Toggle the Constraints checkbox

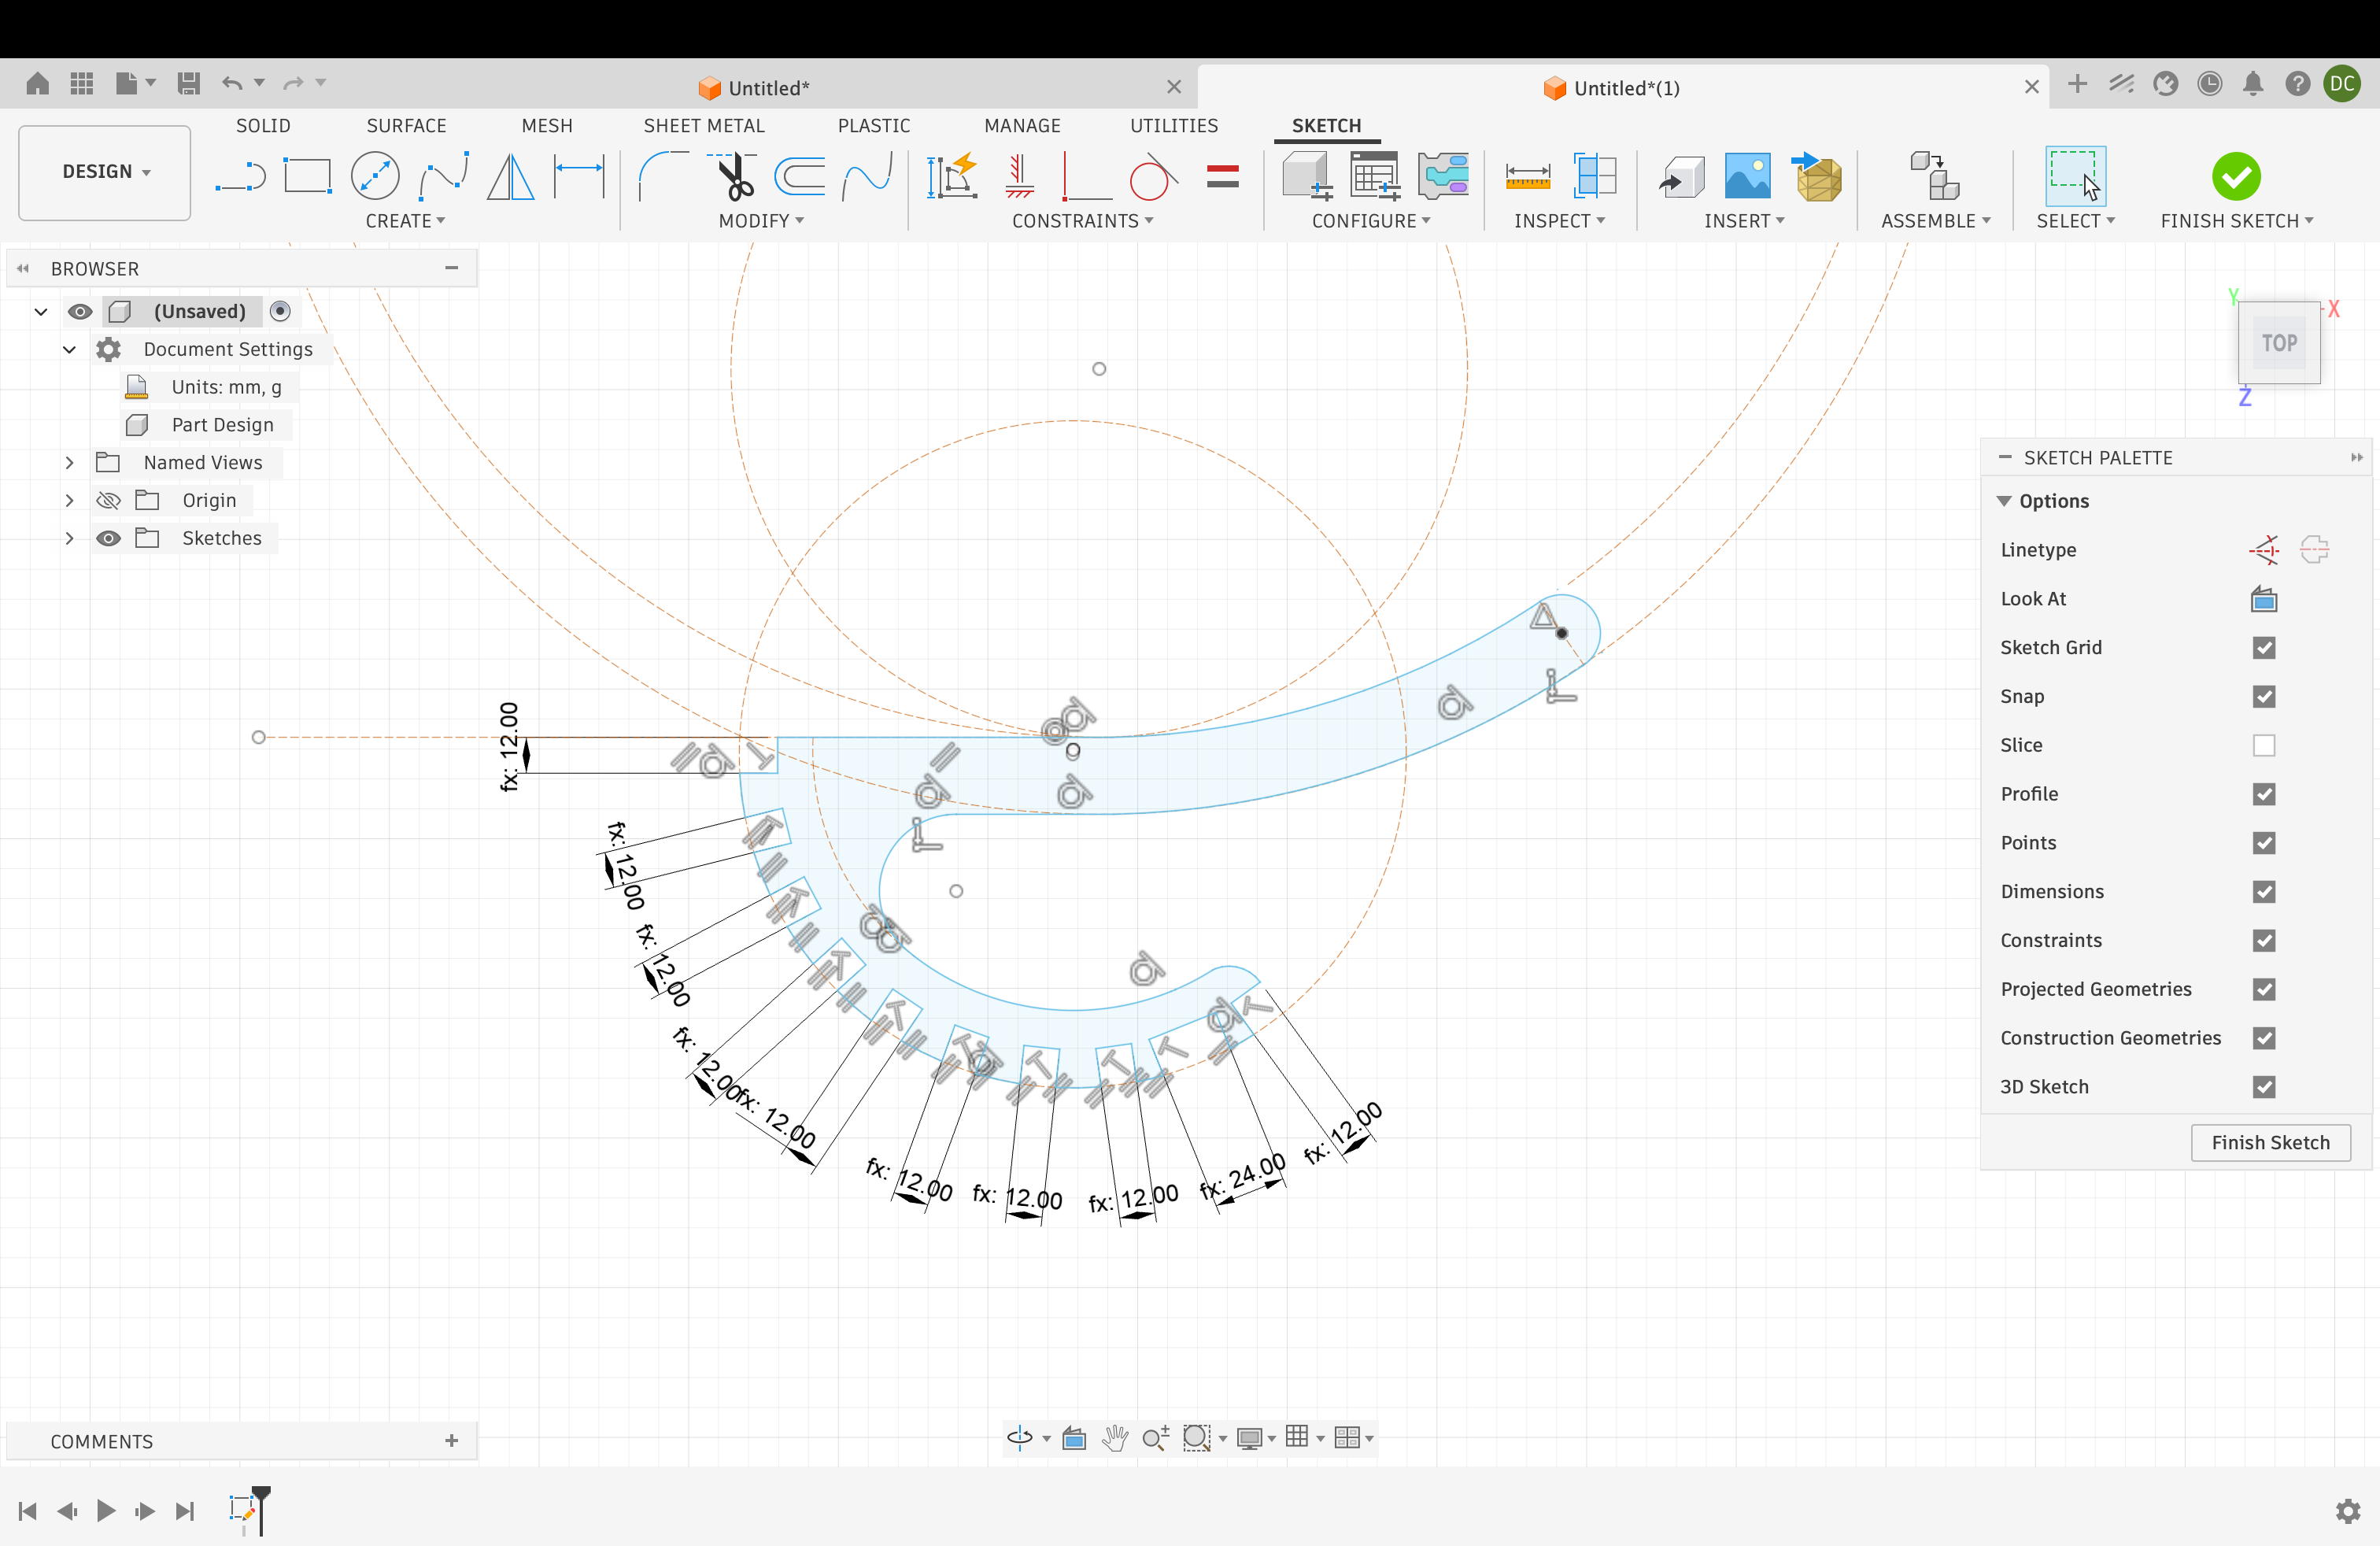click(x=2264, y=940)
